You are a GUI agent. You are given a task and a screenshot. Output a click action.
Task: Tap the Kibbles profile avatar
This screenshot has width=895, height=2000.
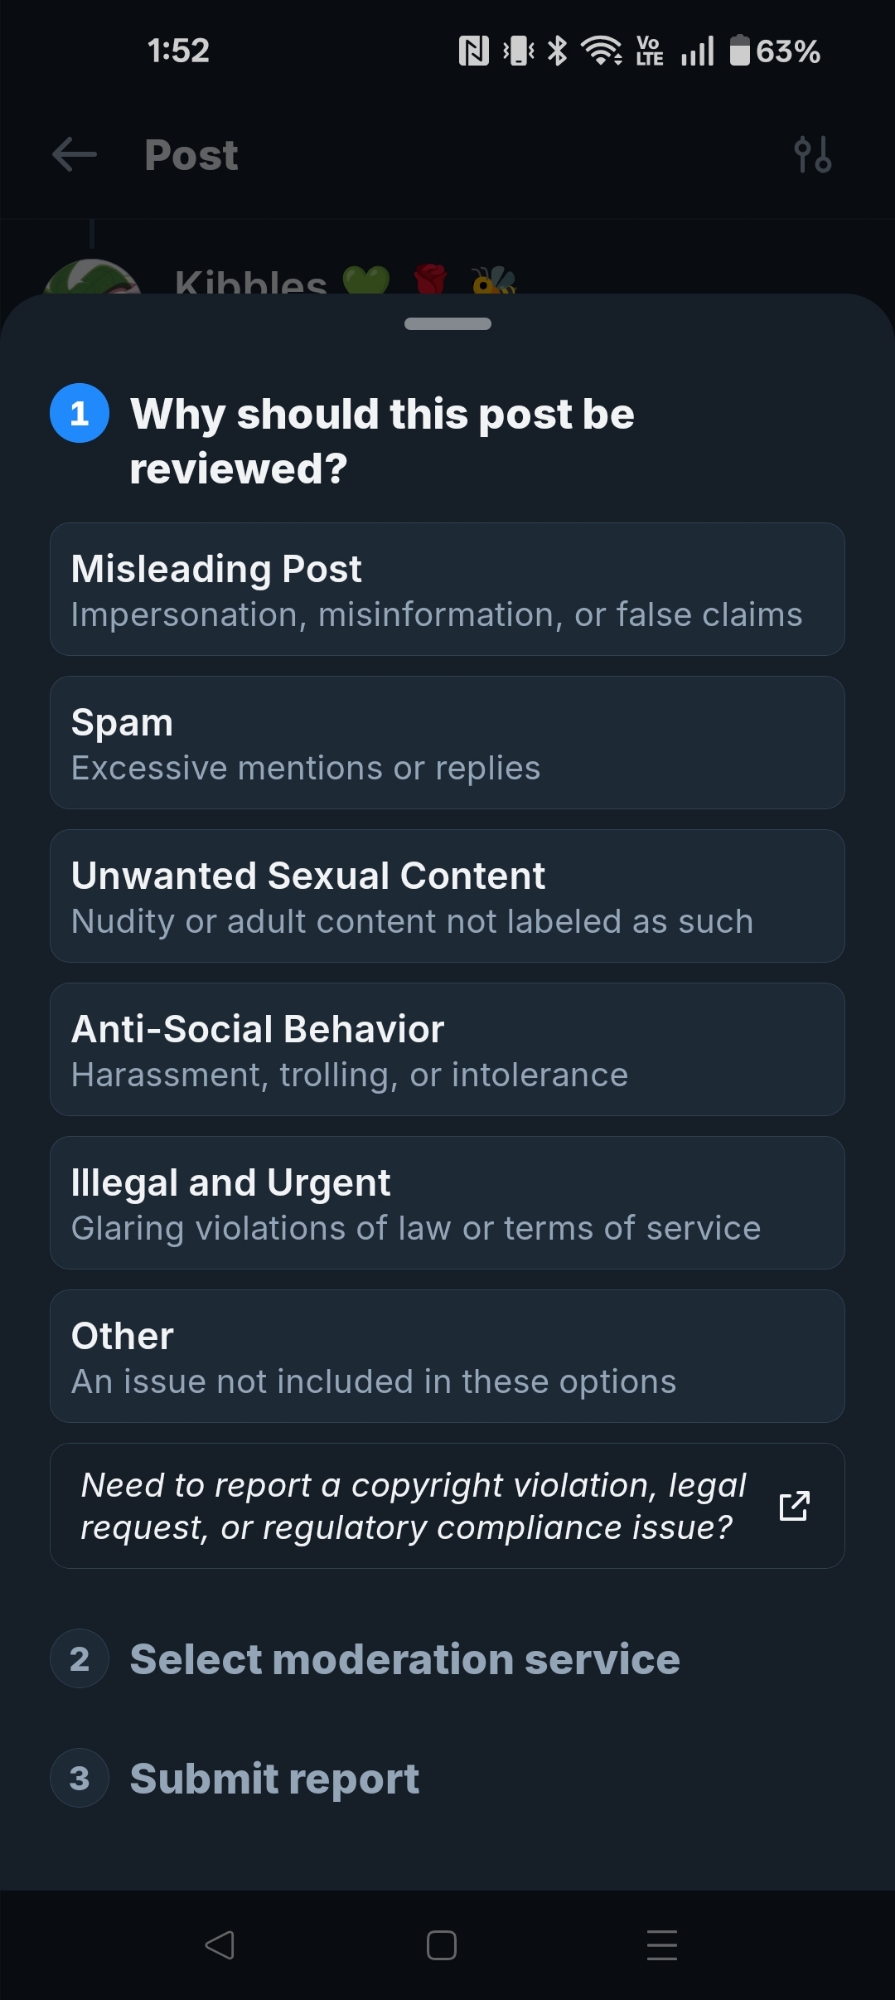pos(92,278)
